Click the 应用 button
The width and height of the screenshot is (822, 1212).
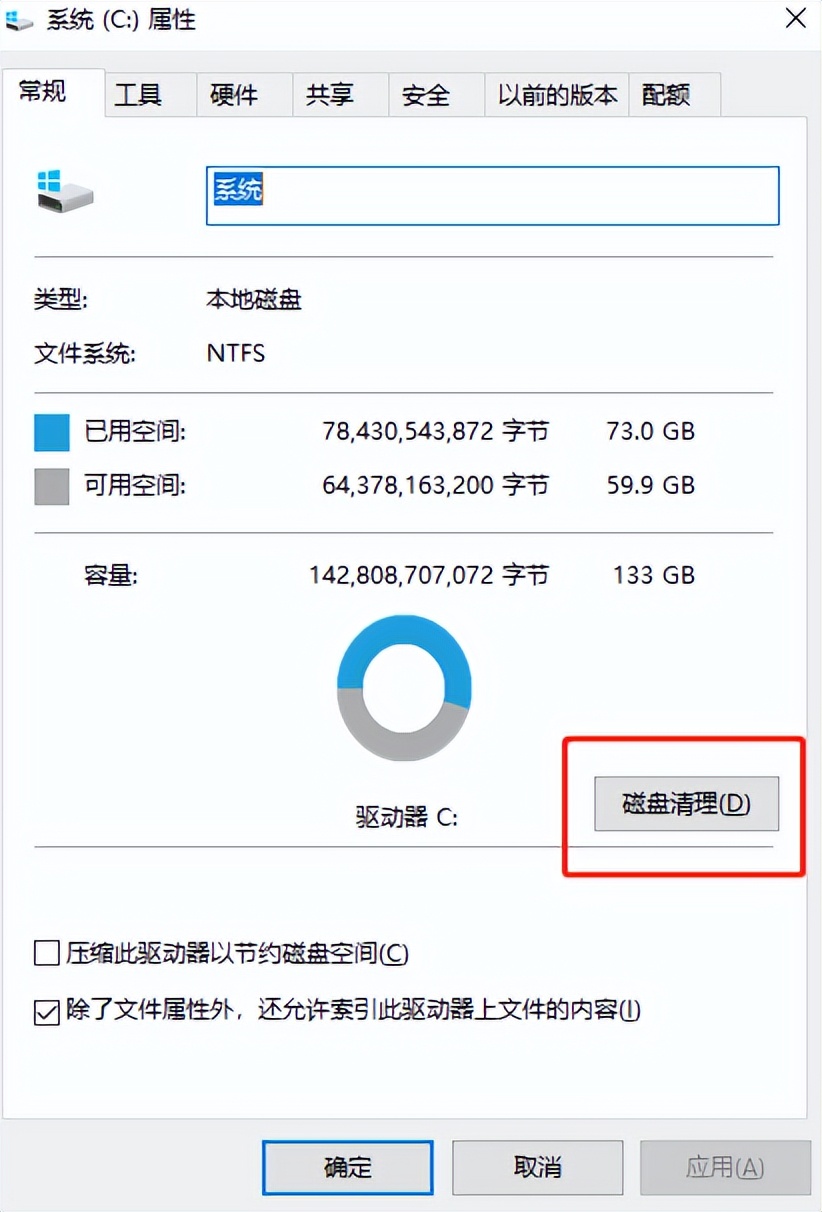[725, 1166]
